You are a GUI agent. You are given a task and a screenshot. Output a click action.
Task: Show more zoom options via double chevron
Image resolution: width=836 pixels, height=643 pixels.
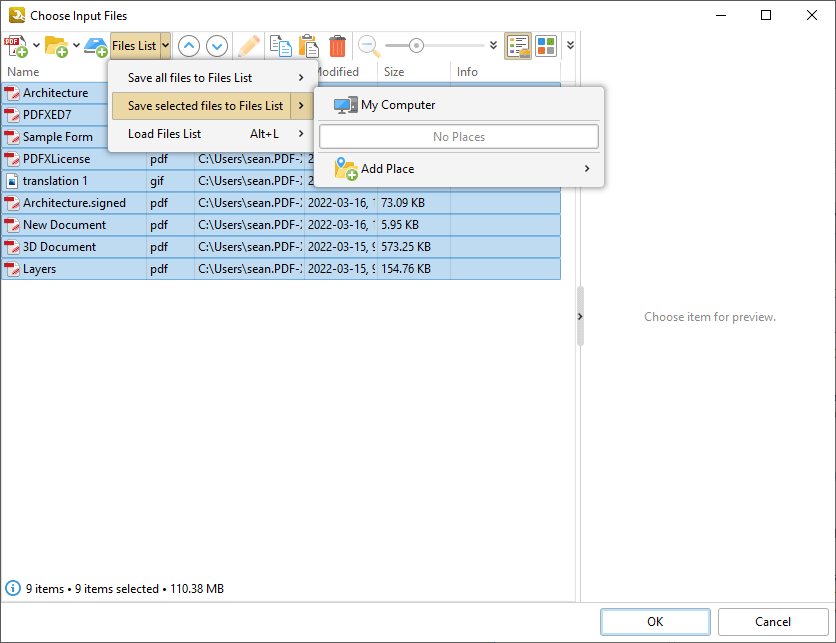[493, 45]
